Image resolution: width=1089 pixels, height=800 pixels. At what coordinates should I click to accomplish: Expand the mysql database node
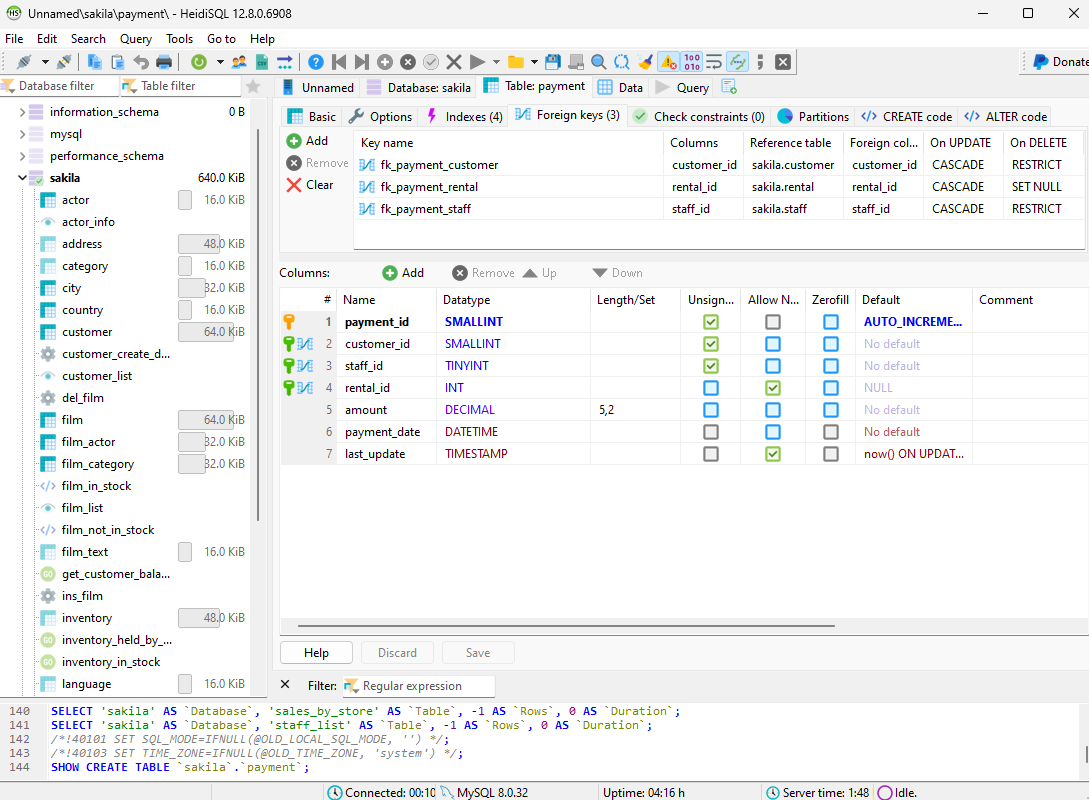pyautogui.click(x=22, y=134)
